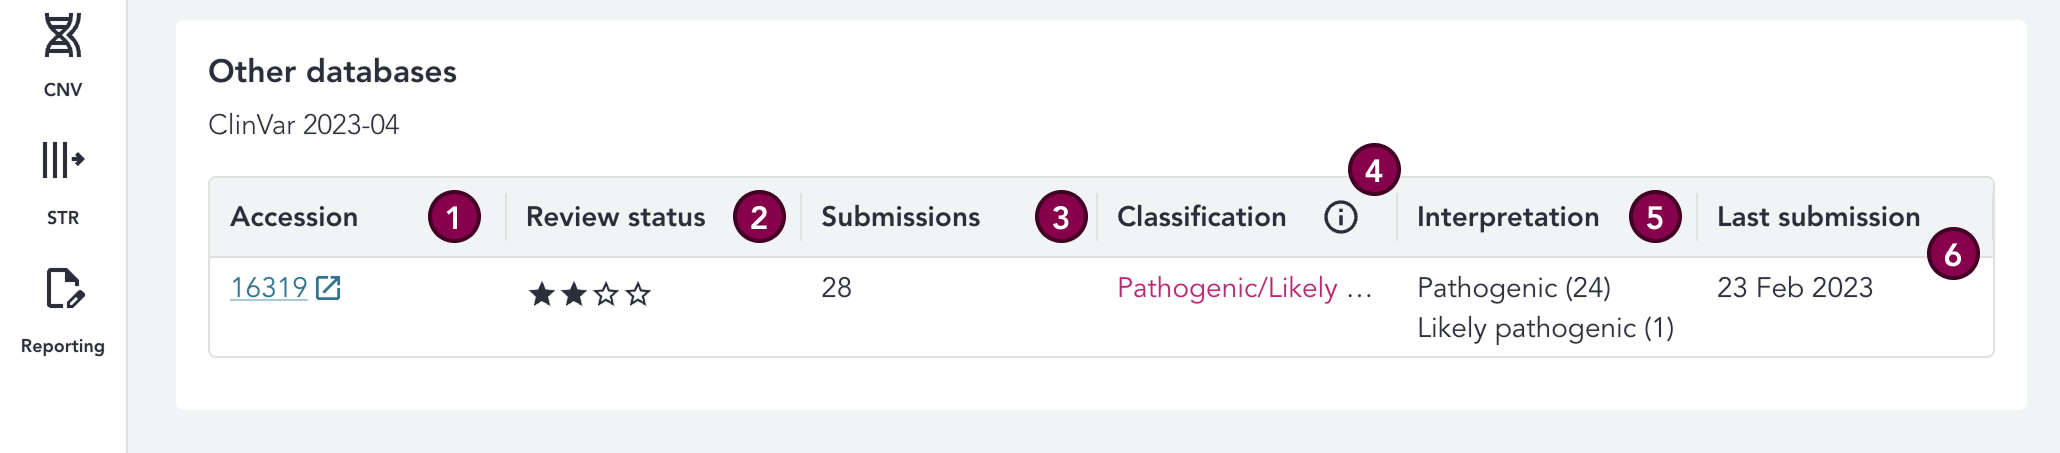Click external link icon beside 16319
This screenshot has width=2060, height=453.
[328, 288]
